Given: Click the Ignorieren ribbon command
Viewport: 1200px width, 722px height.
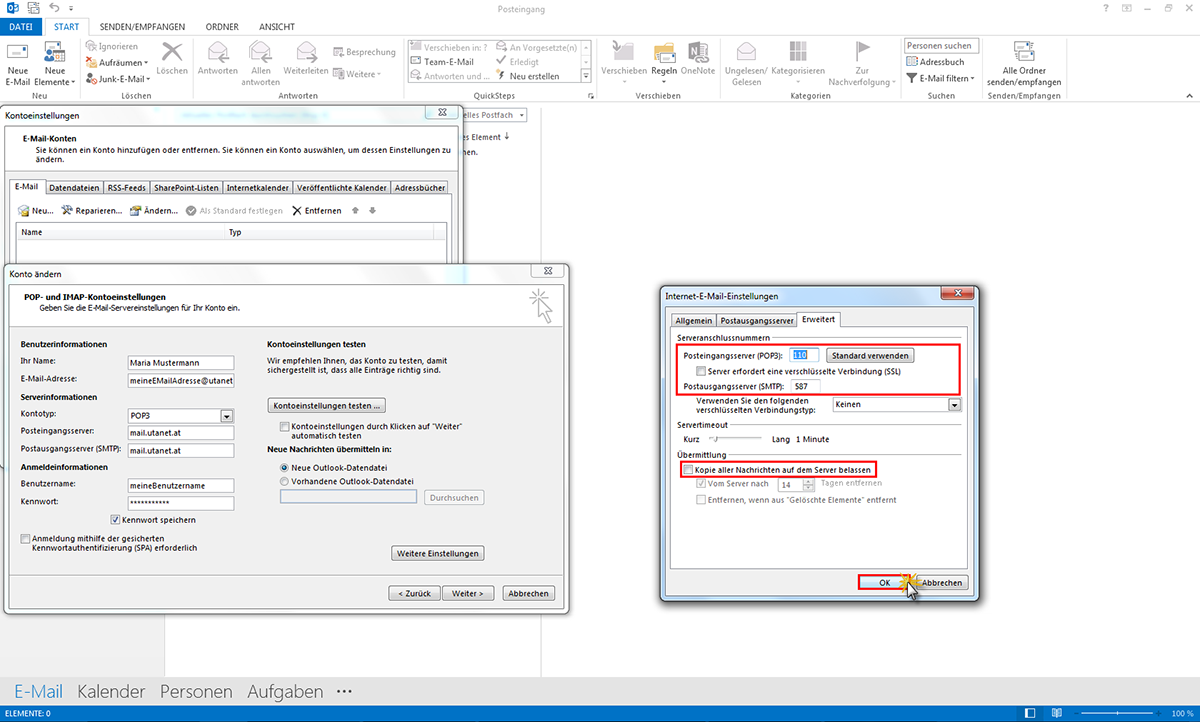Looking at the screenshot, I should coord(111,47).
